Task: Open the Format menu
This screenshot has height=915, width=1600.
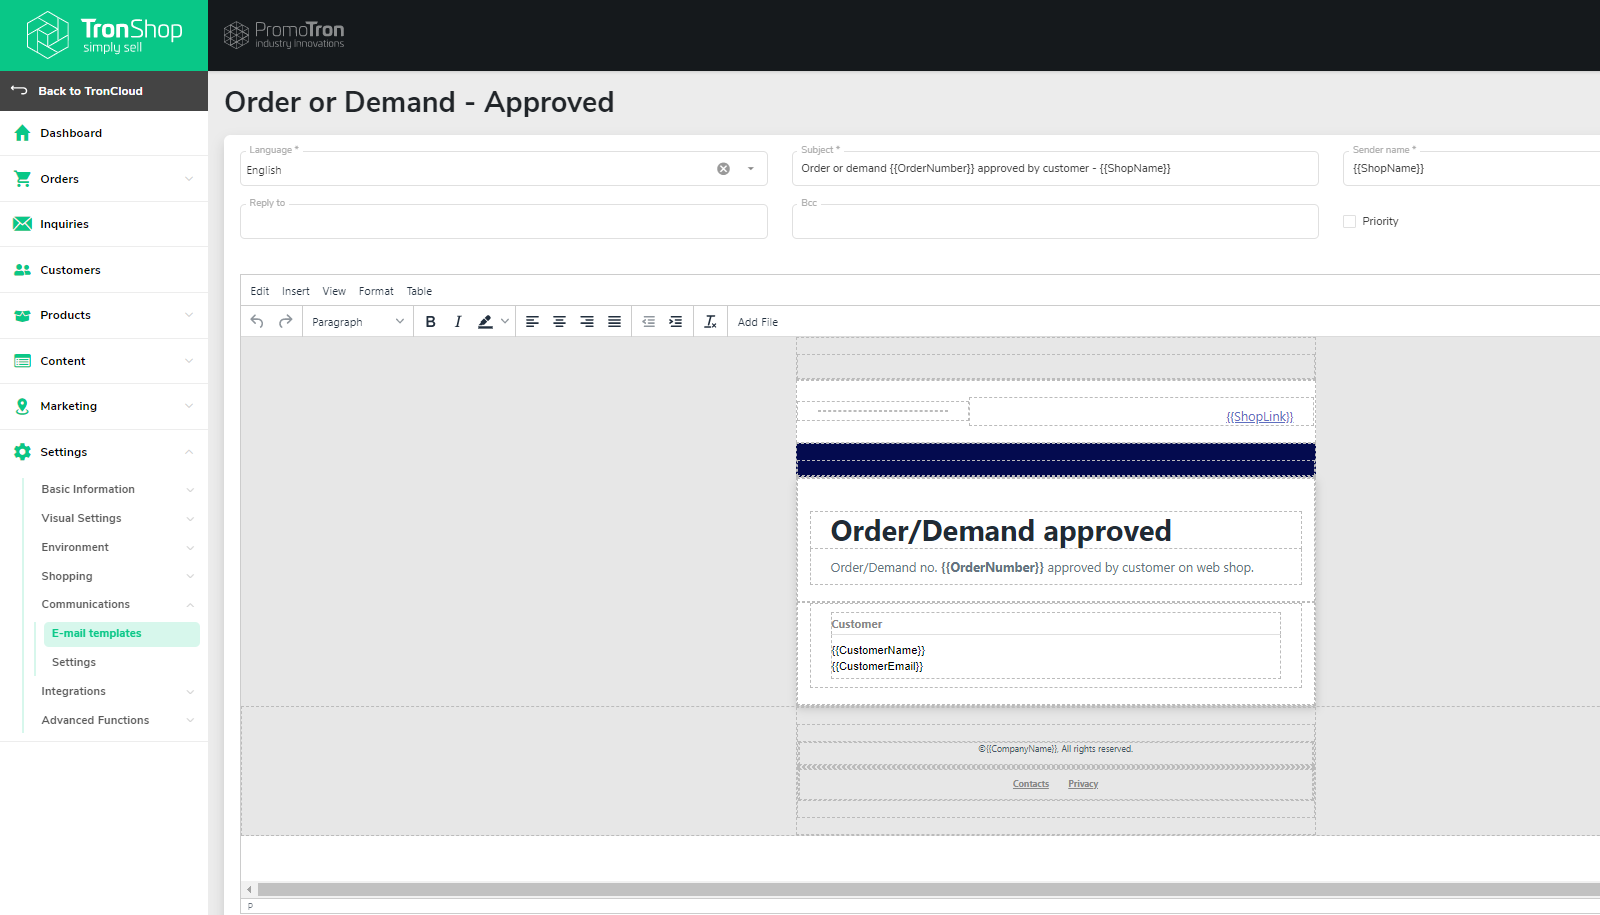Action: [x=376, y=291]
